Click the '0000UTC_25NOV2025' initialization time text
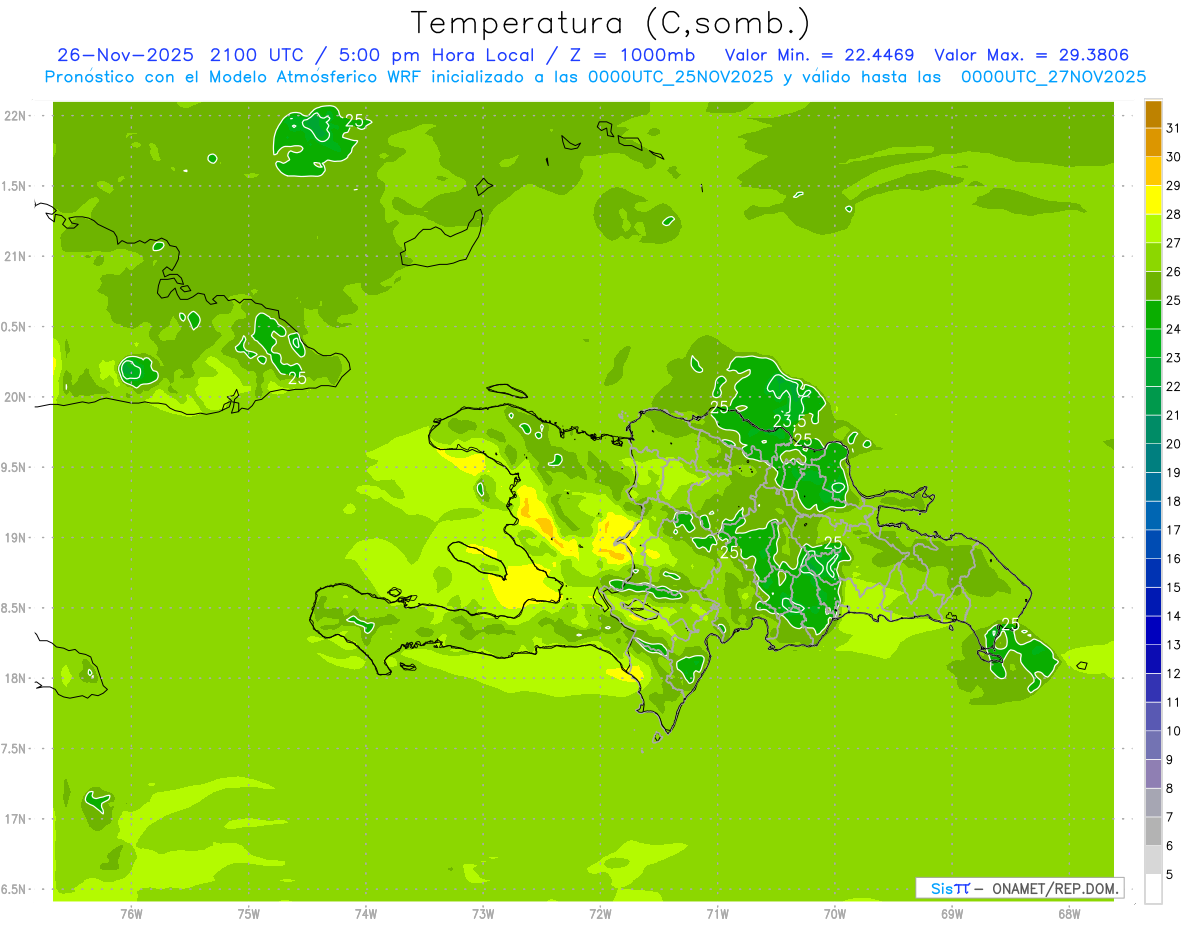The height and width of the screenshot is (927, 1200). coord(681,77)
